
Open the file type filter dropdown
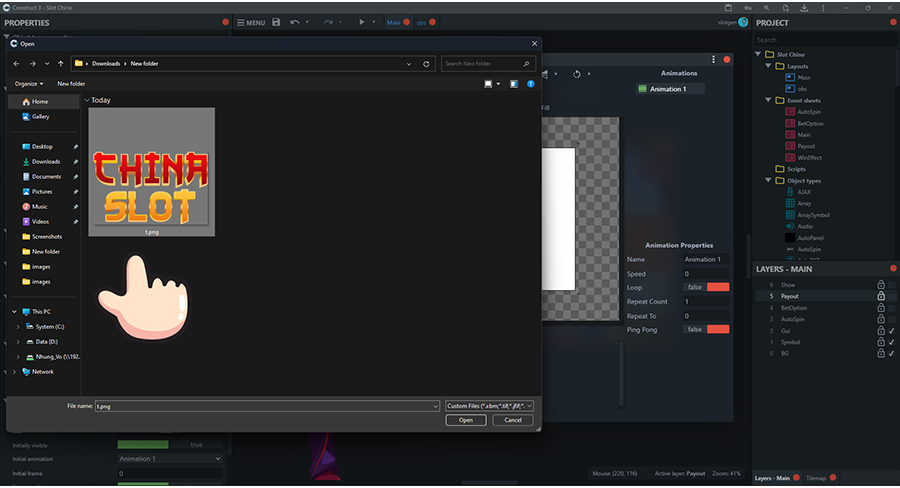pos(490,406)
